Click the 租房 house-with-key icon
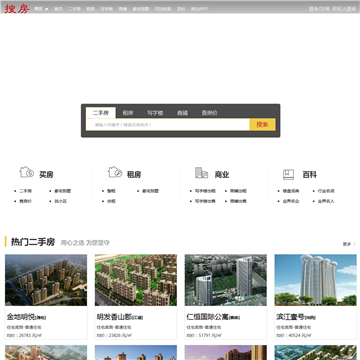 pyautogui.click(x=115, y=172)
